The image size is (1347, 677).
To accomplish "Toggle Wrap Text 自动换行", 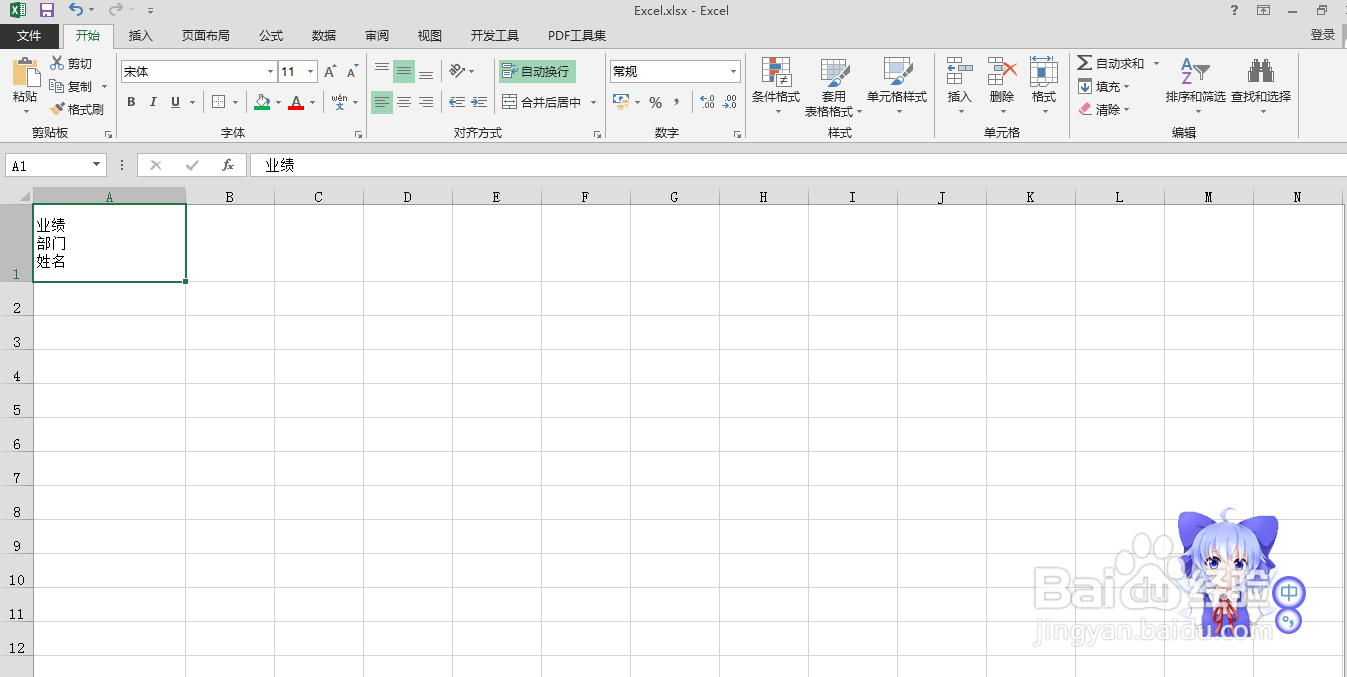I will pos(536,71).
